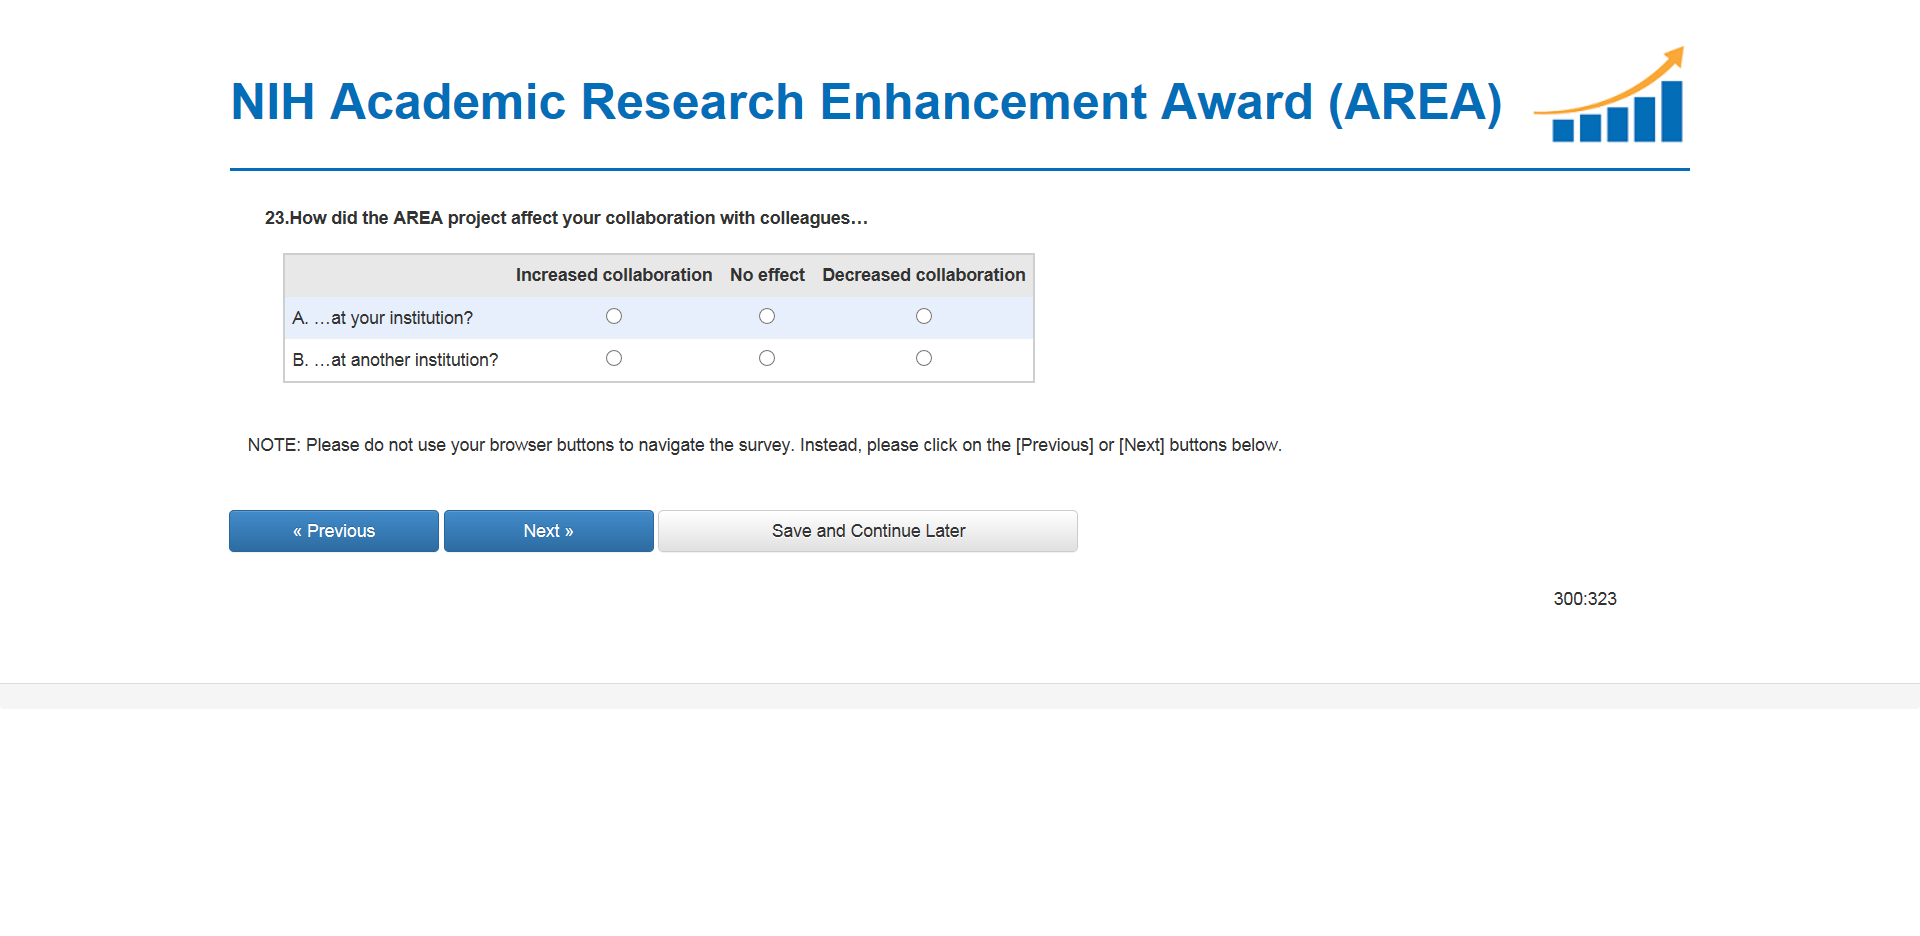Click question 23 heading text
The height and width of the screenshot is (936, 1920).
pyautogui.click(x=566, y=218)
